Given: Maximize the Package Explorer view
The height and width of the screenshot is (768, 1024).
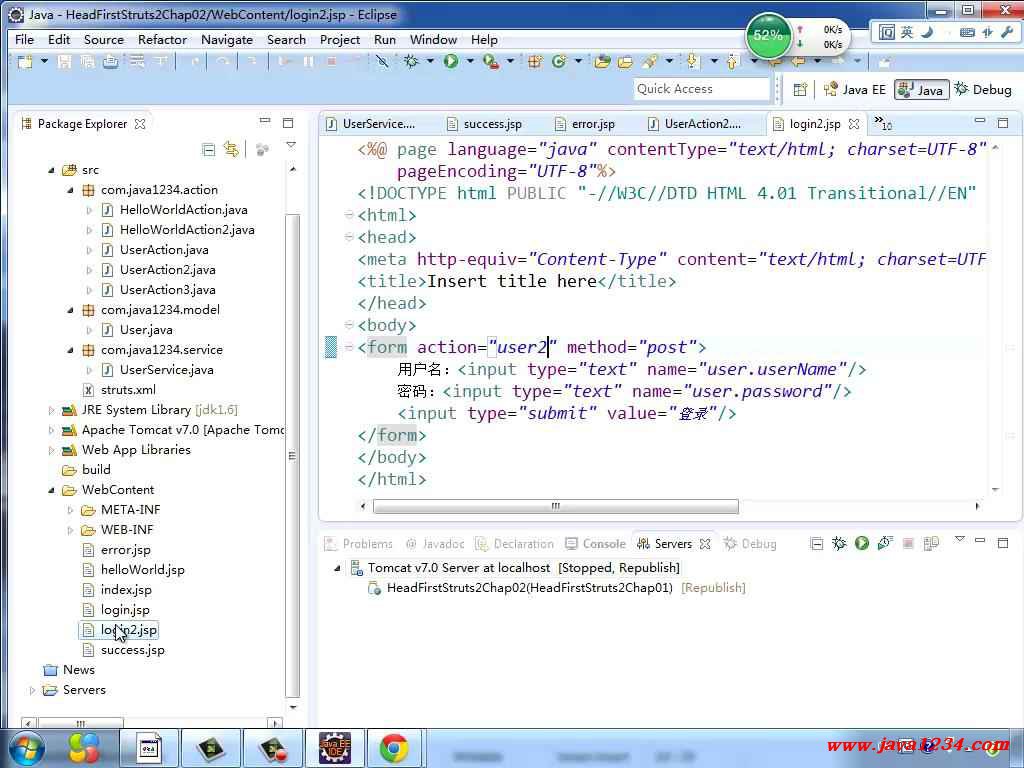Looking at the screenshot, I should click(288, 123).
